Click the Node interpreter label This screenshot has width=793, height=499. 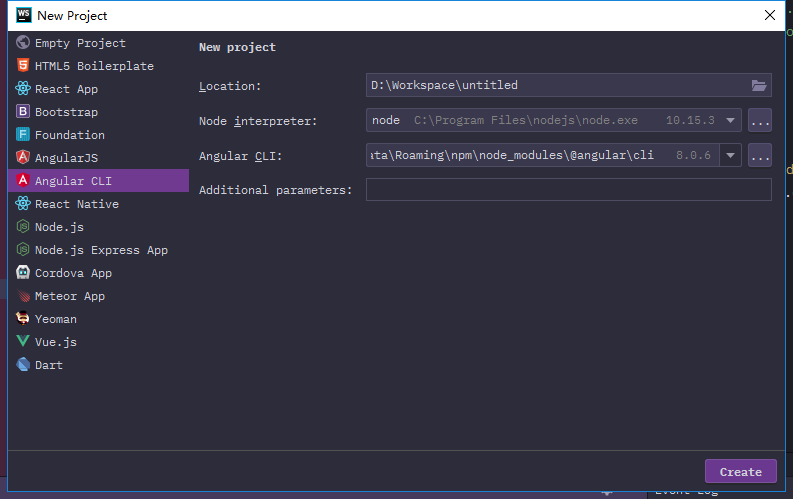(257, 121)
